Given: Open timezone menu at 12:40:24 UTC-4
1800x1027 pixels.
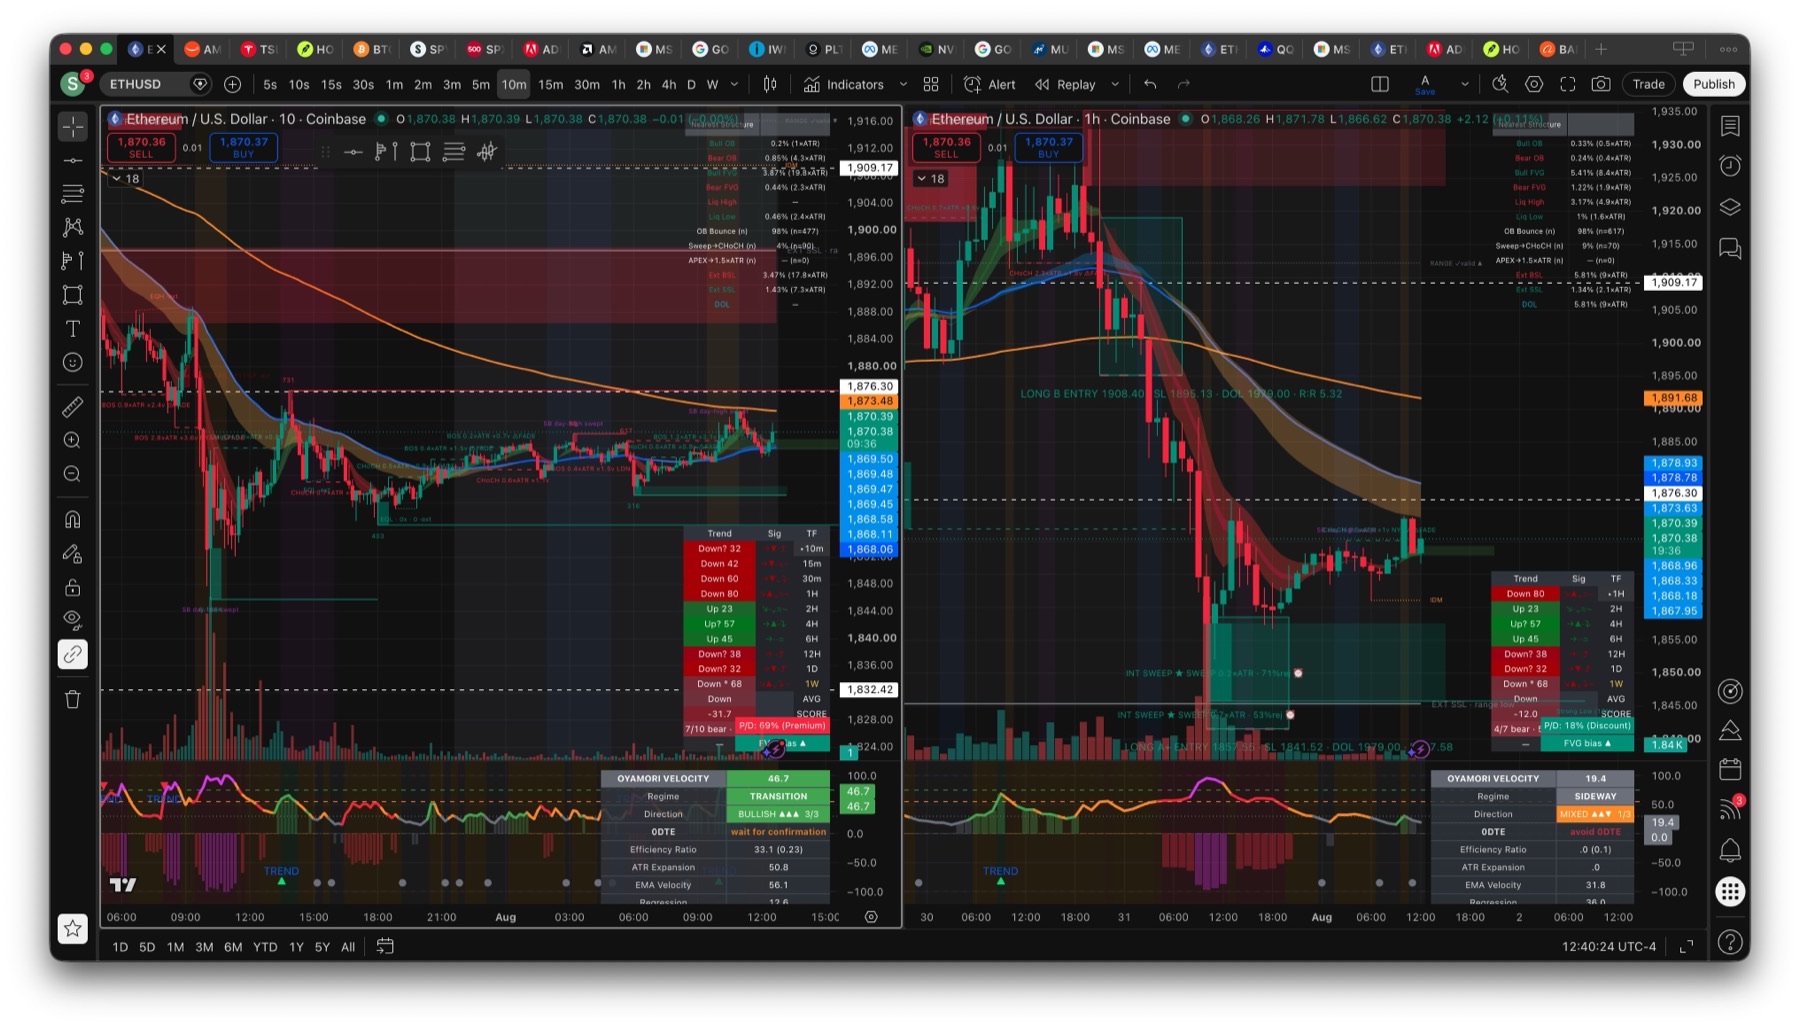Looking at the screenshot, I should (1608, 946).
